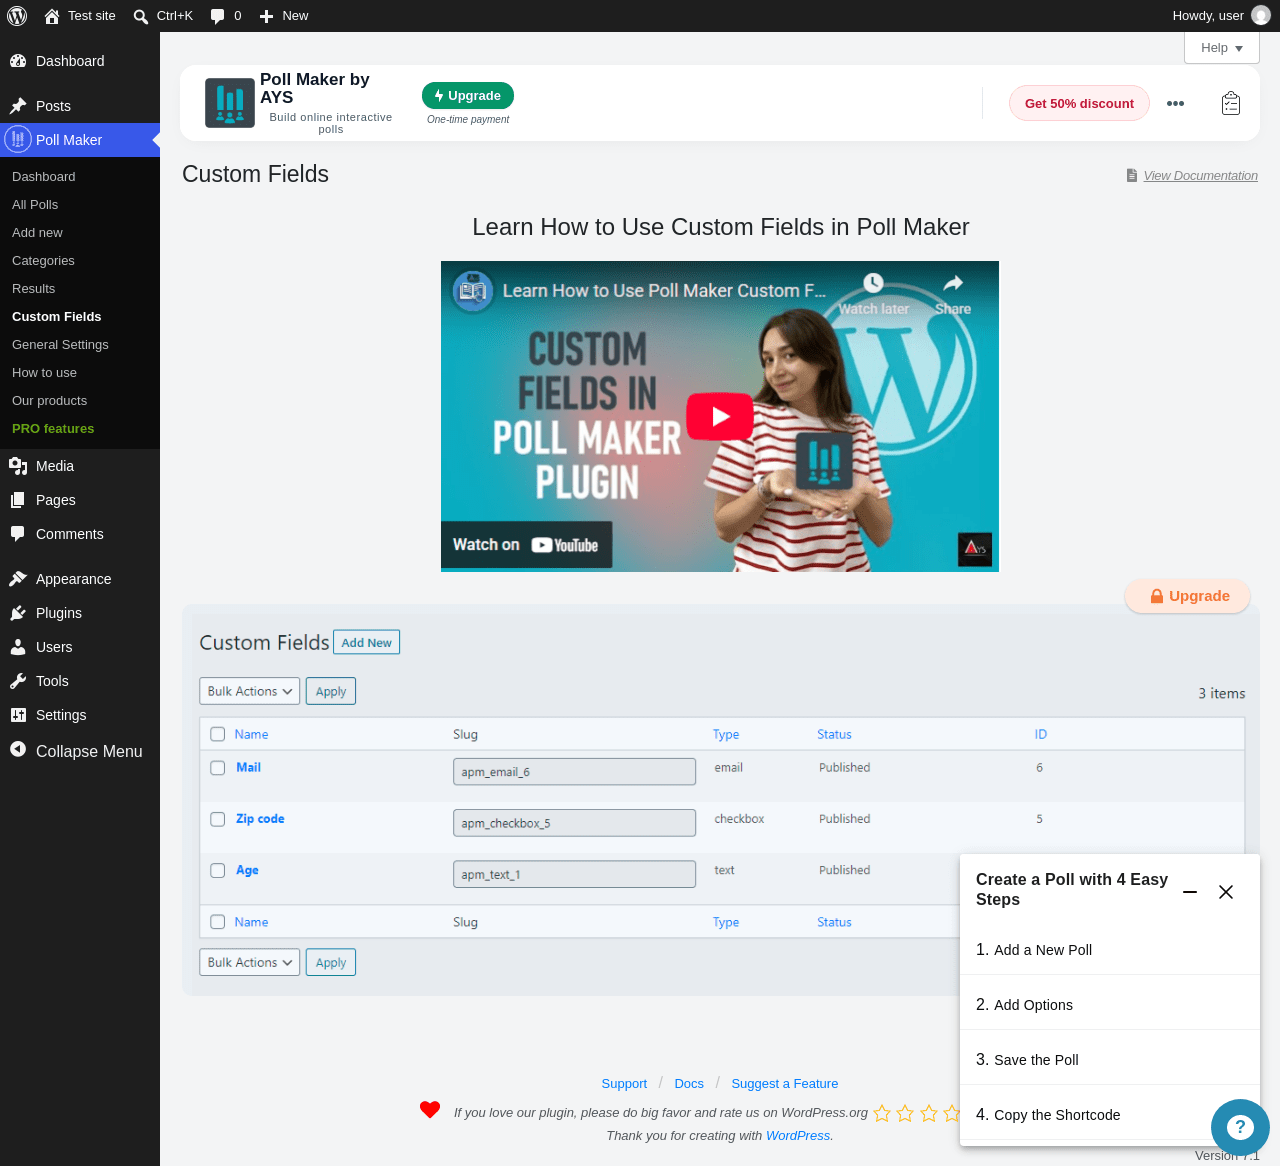Play the Custom Fields YouTube video
The height and width of the screenshot is (1166, 1280).
point(720,416)
